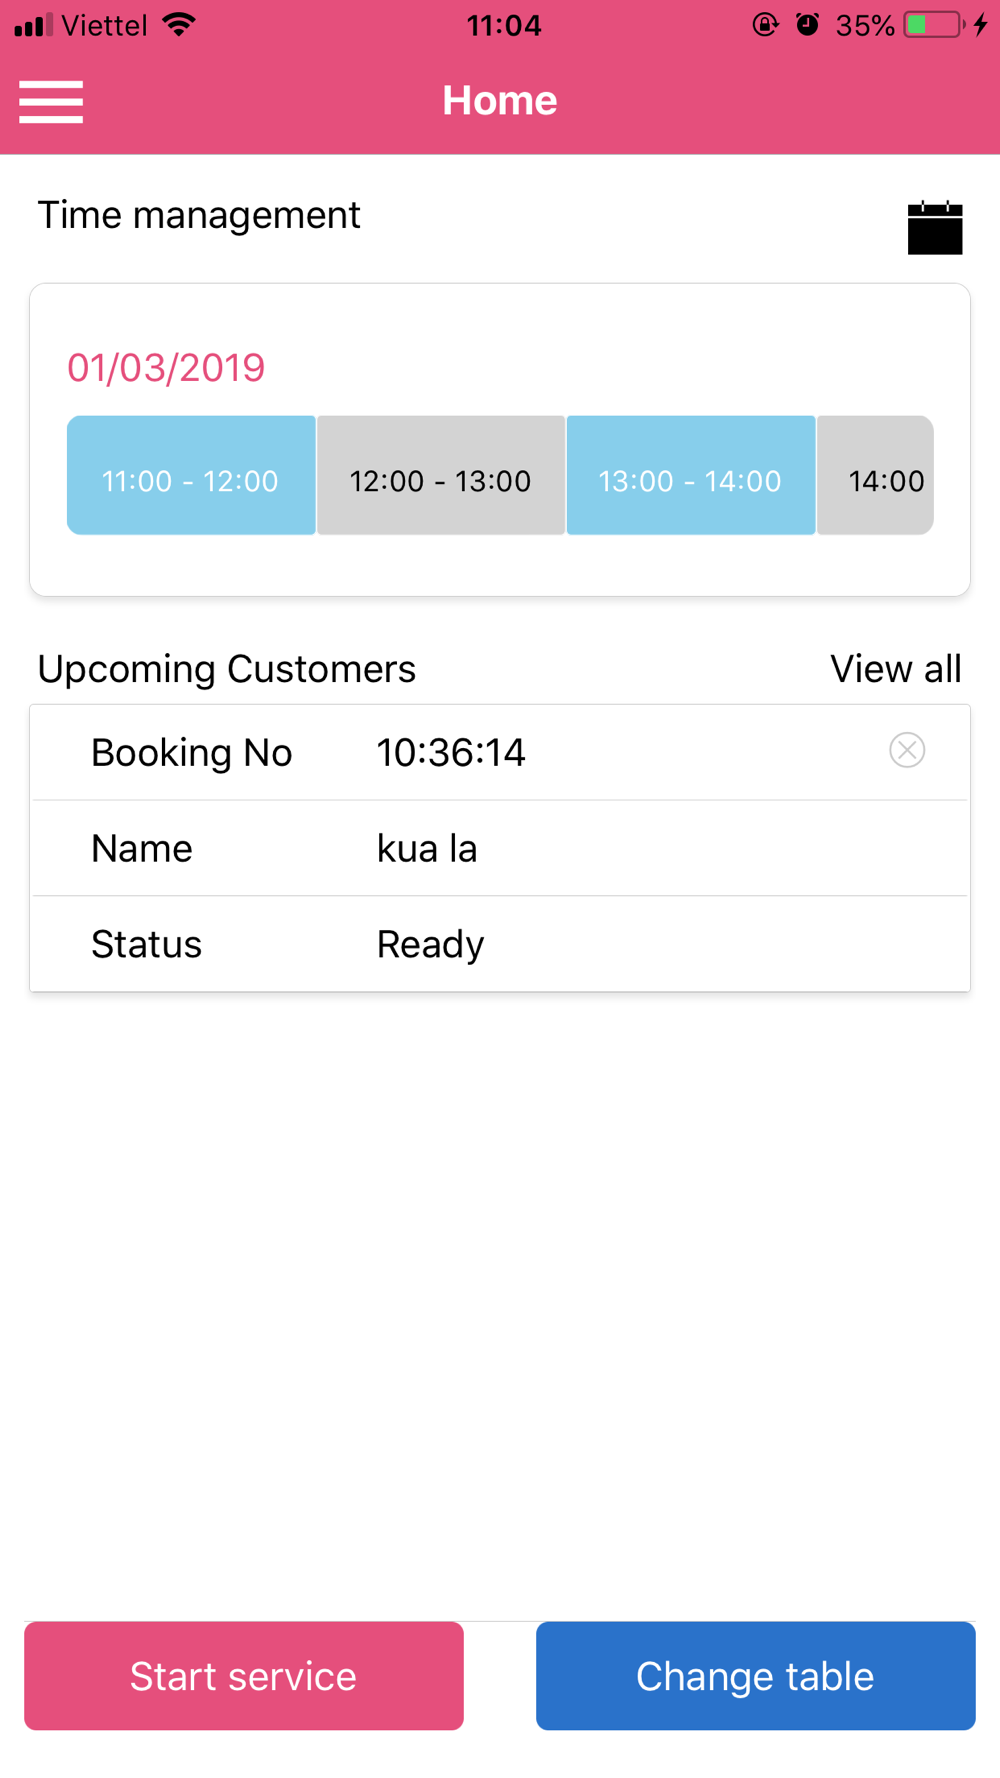
Task: Select the 13:00 - 14:00 time slot
Action: click(x=691, y=475)
